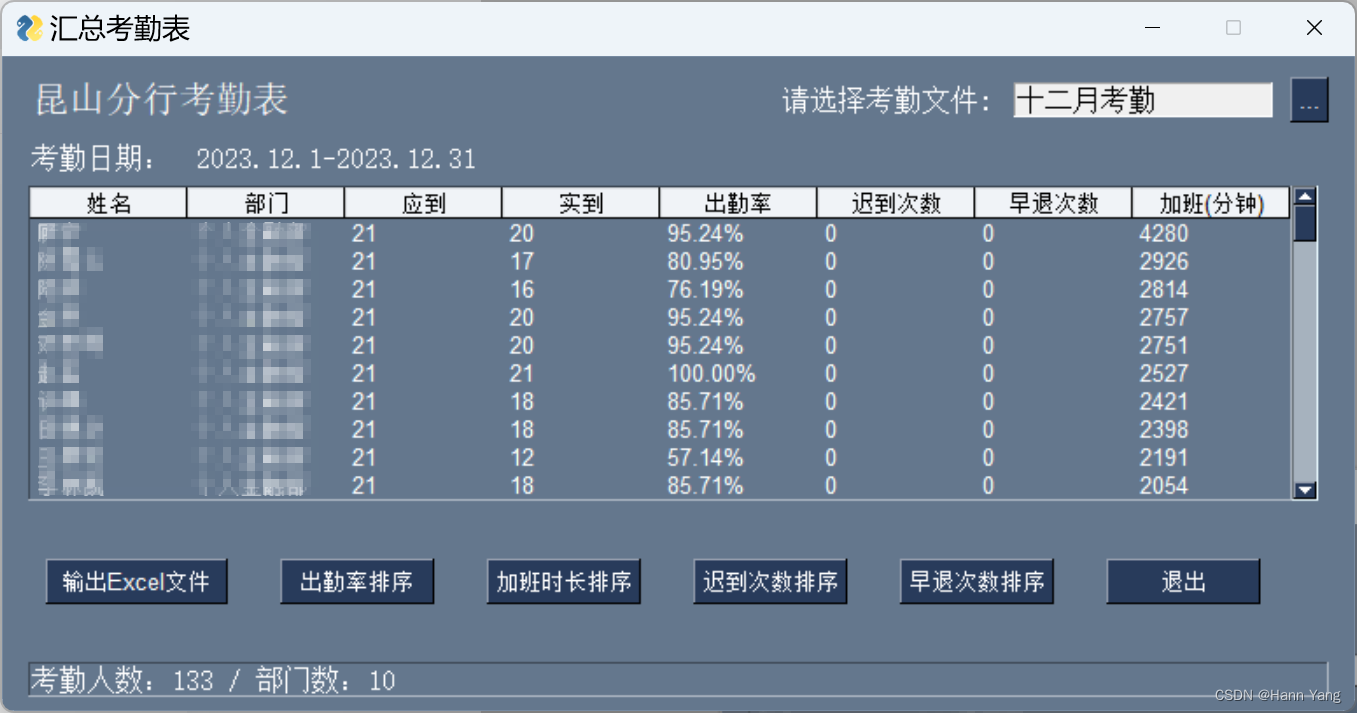Sort lateness counts via 迟到次数排序

coord(771,581)
